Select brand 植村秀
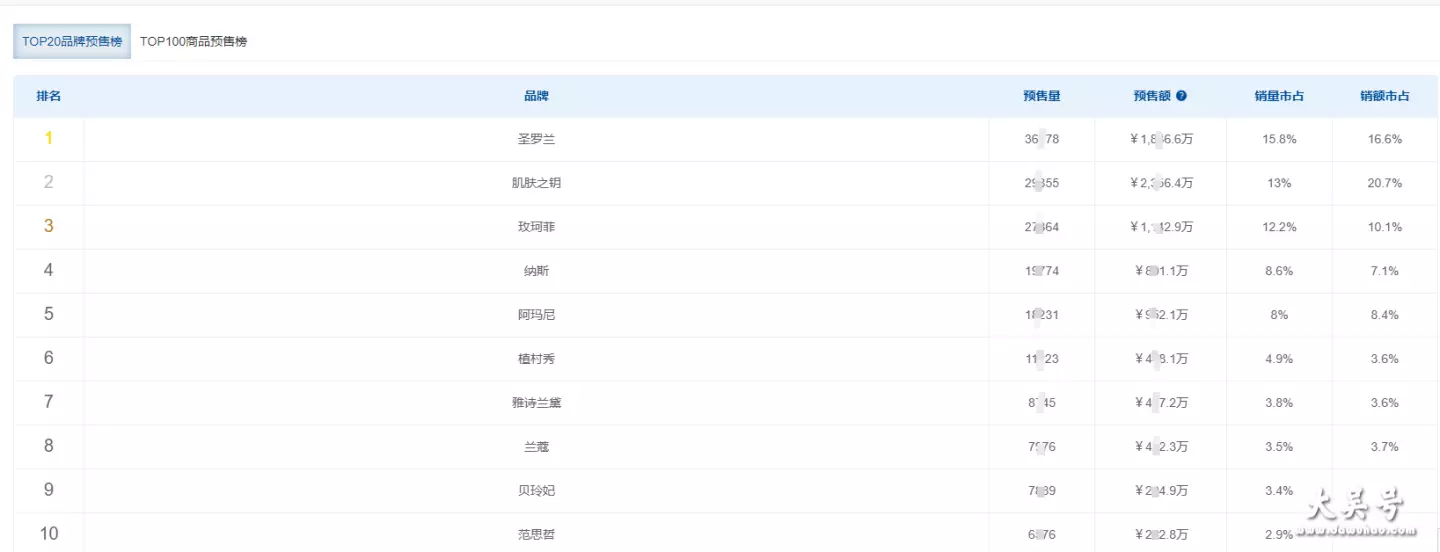 (537, 359)
